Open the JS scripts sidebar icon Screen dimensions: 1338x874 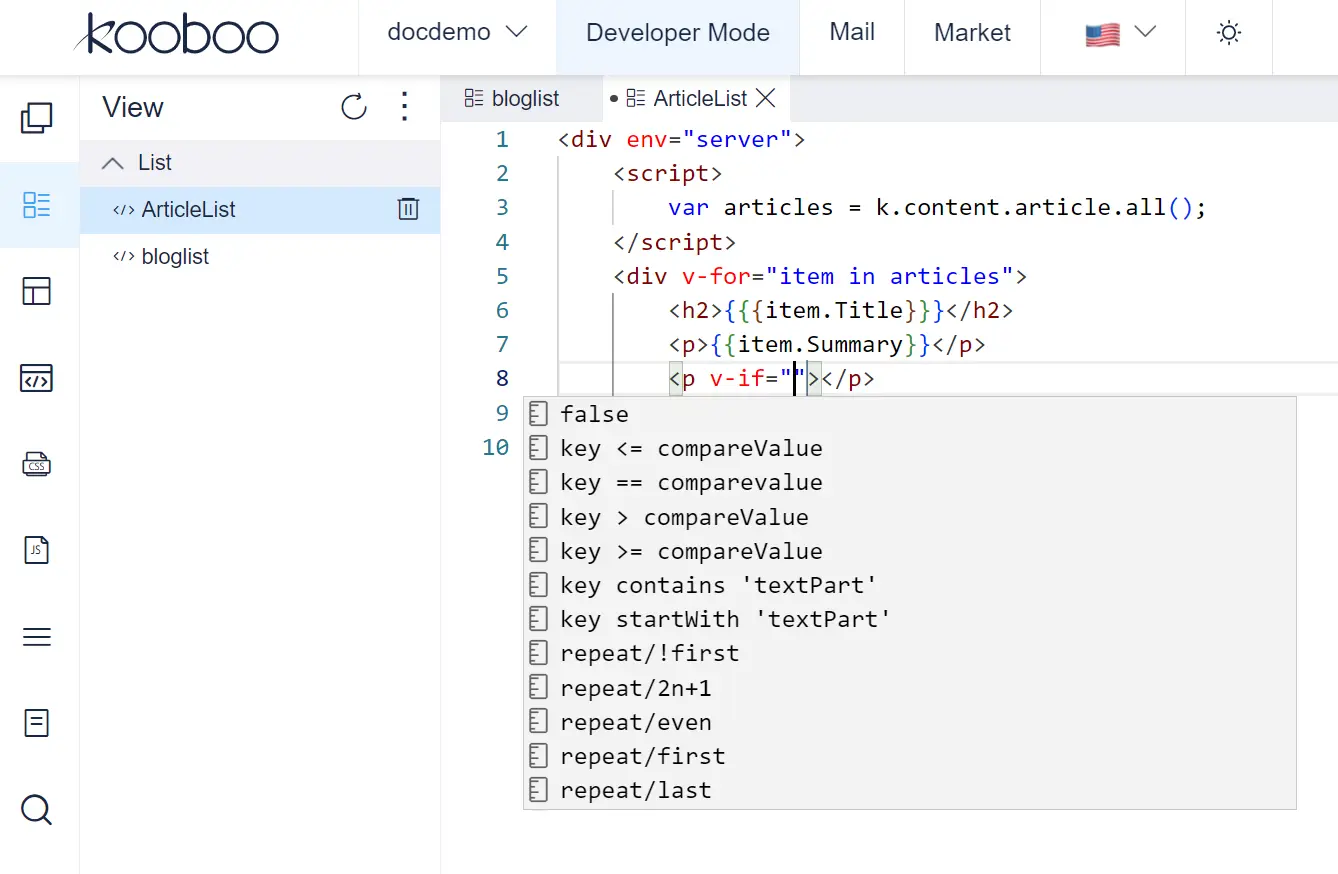click(x=37, y=550)
